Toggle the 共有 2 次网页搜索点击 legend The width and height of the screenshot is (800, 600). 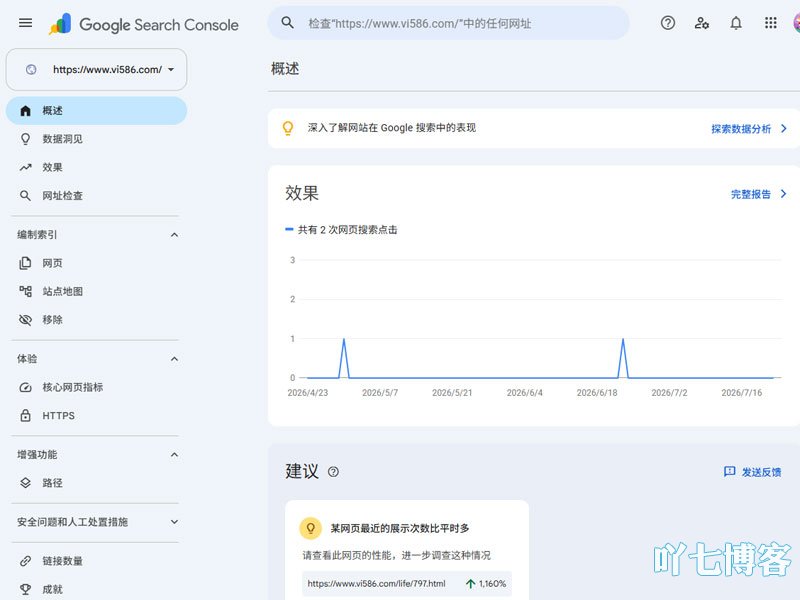[341, 230]
